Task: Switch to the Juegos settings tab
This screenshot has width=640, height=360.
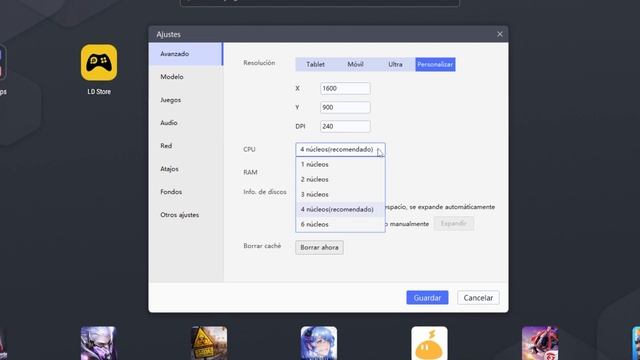Action: point(186,100)
